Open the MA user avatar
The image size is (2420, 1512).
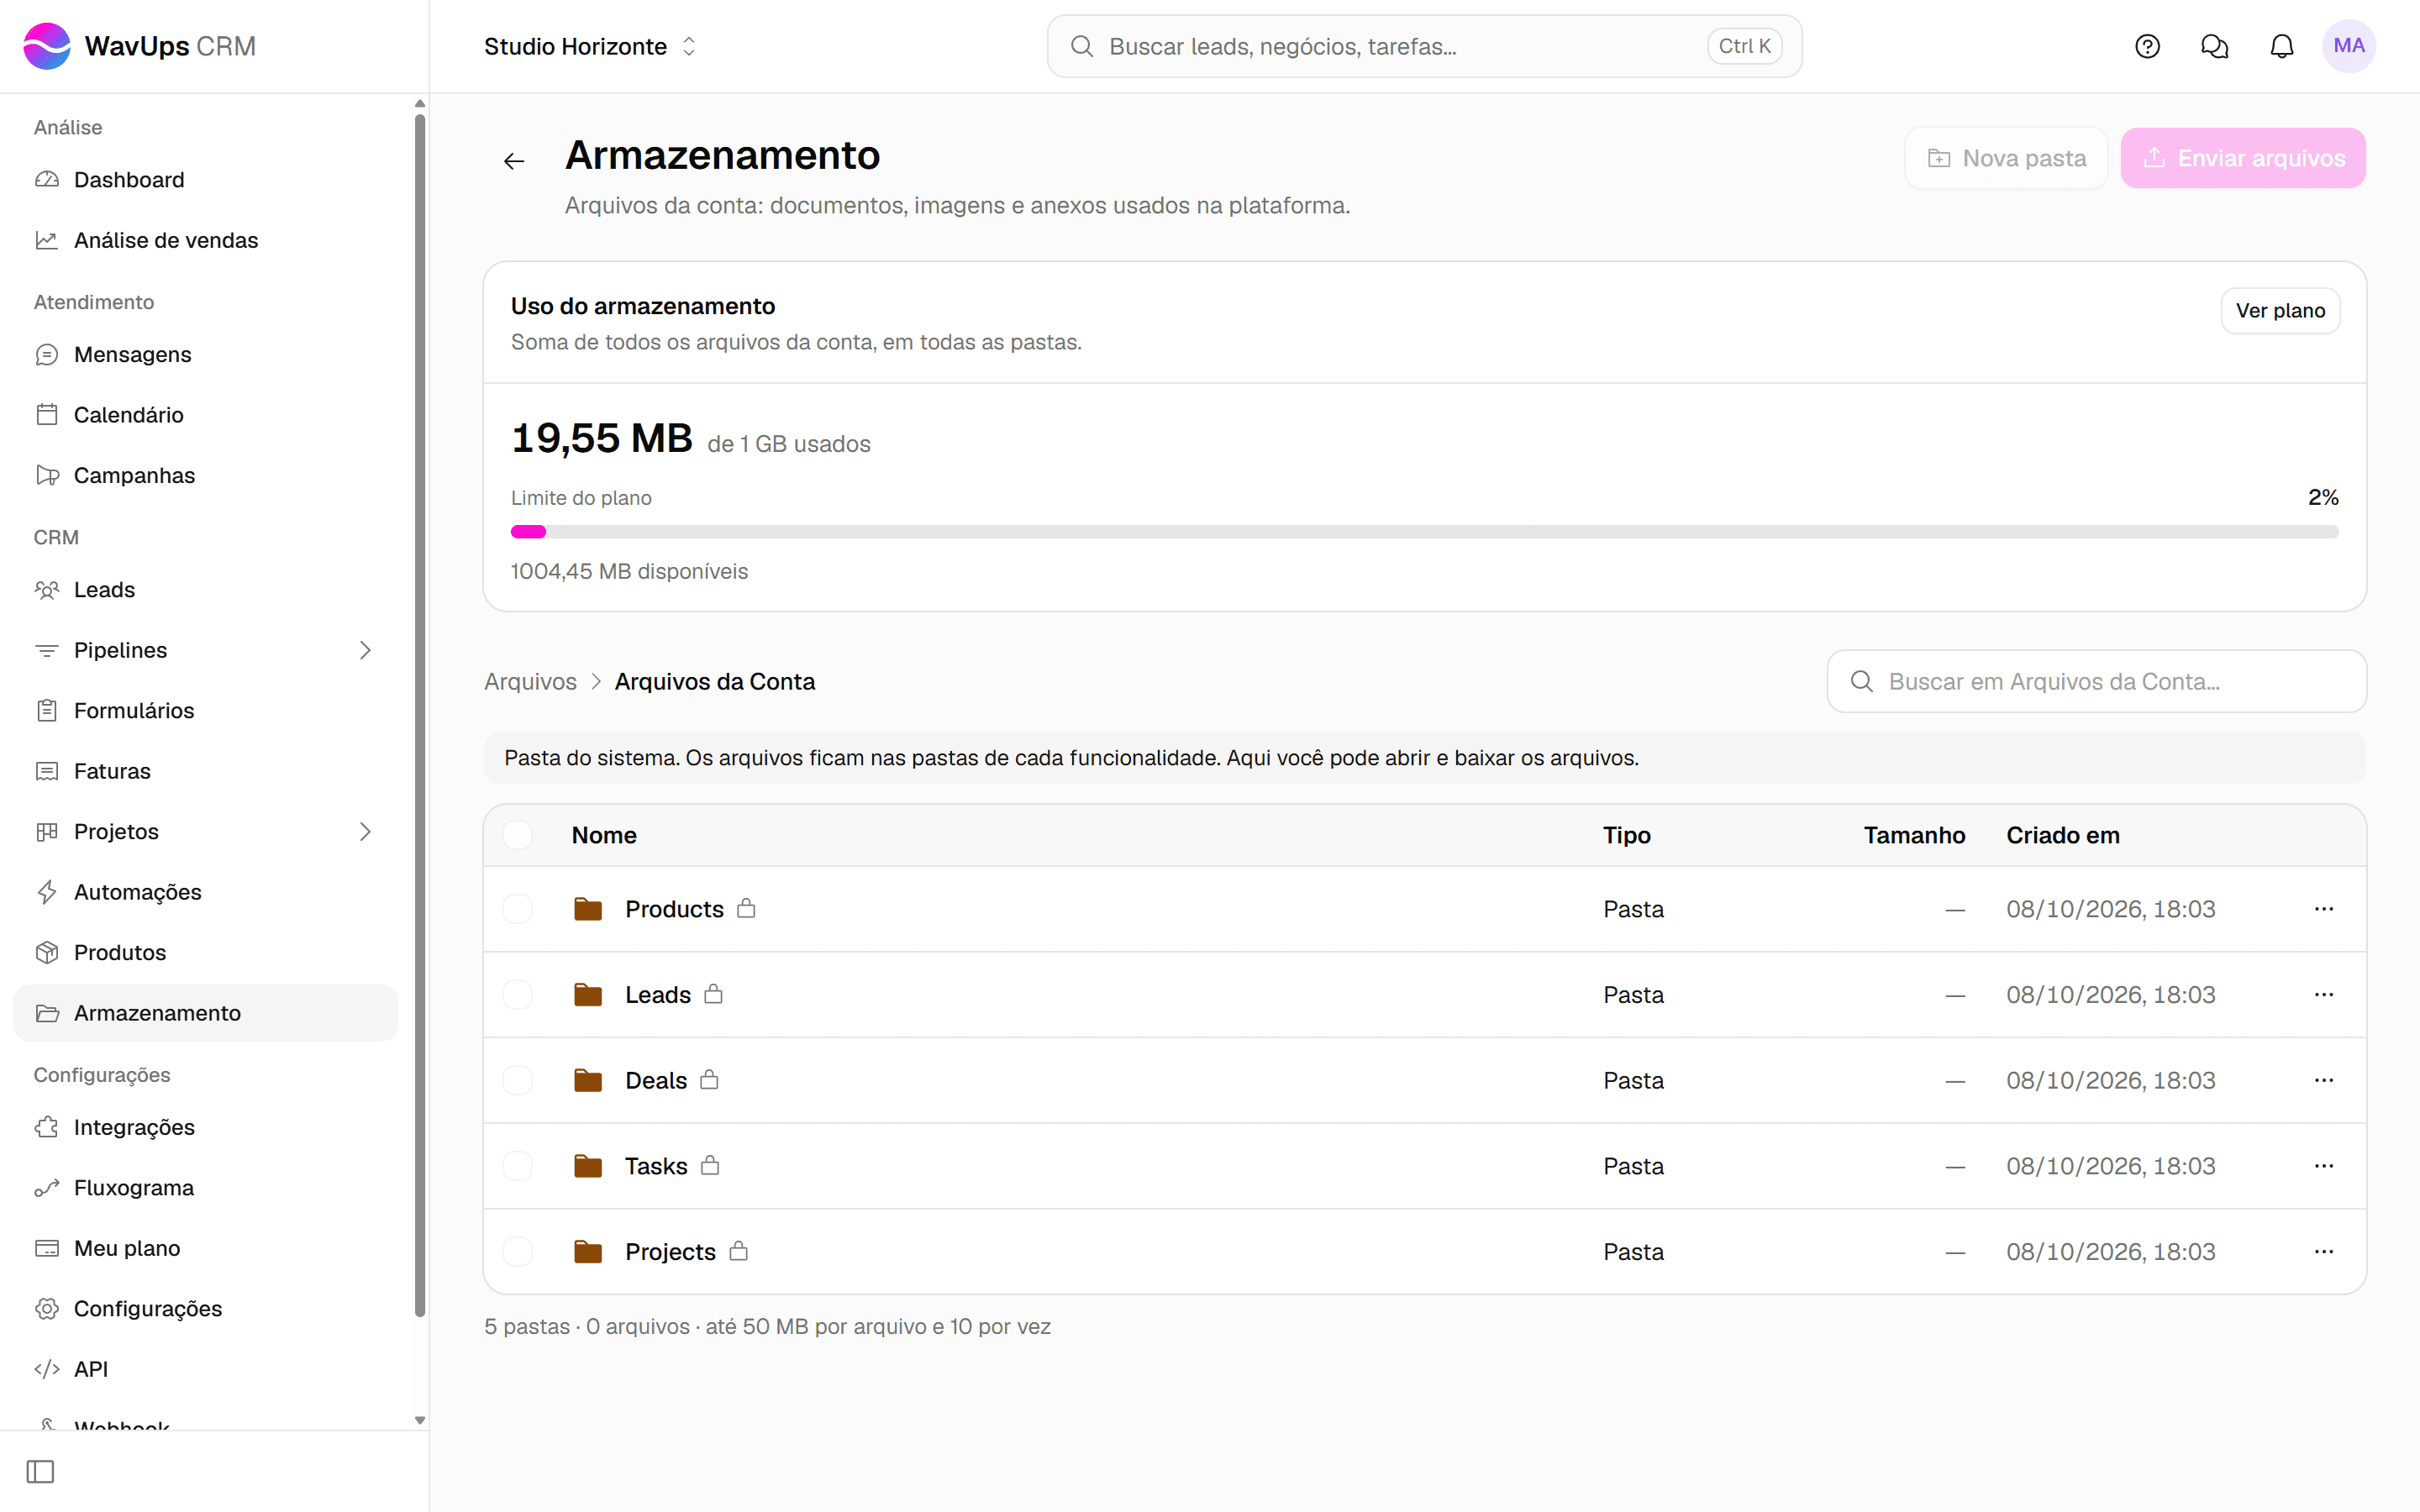(2348, 46)
